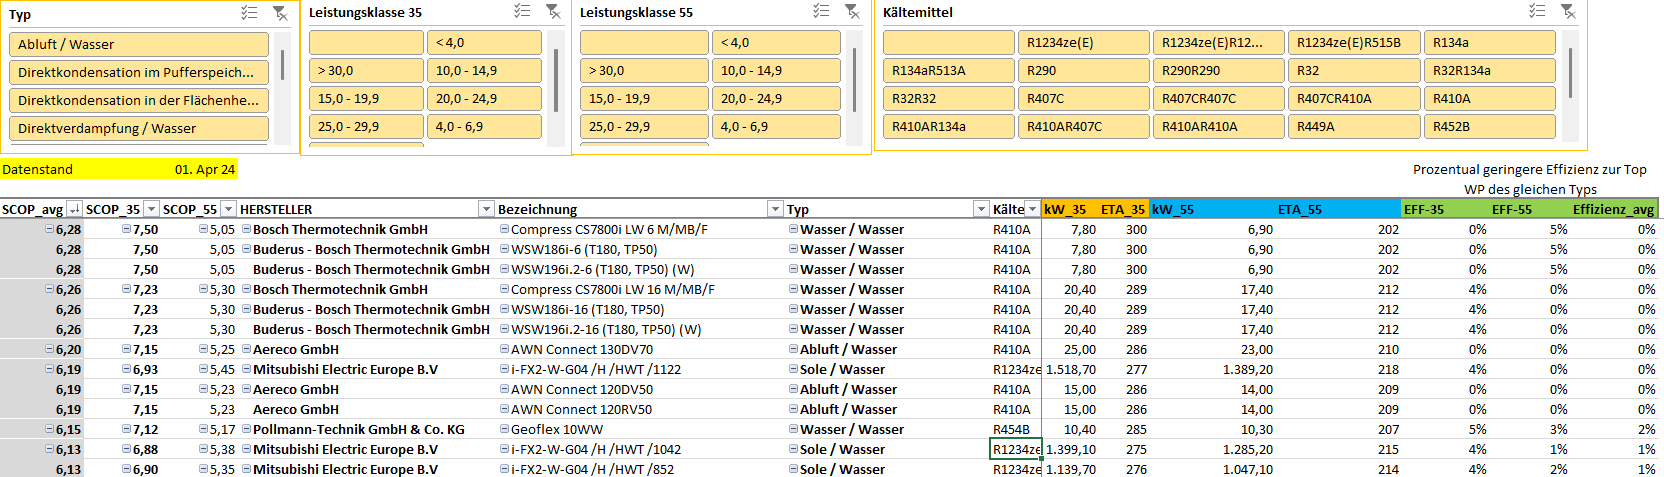
Task: Filter Kältemittel by R449A
Action: coord(1354,126)
